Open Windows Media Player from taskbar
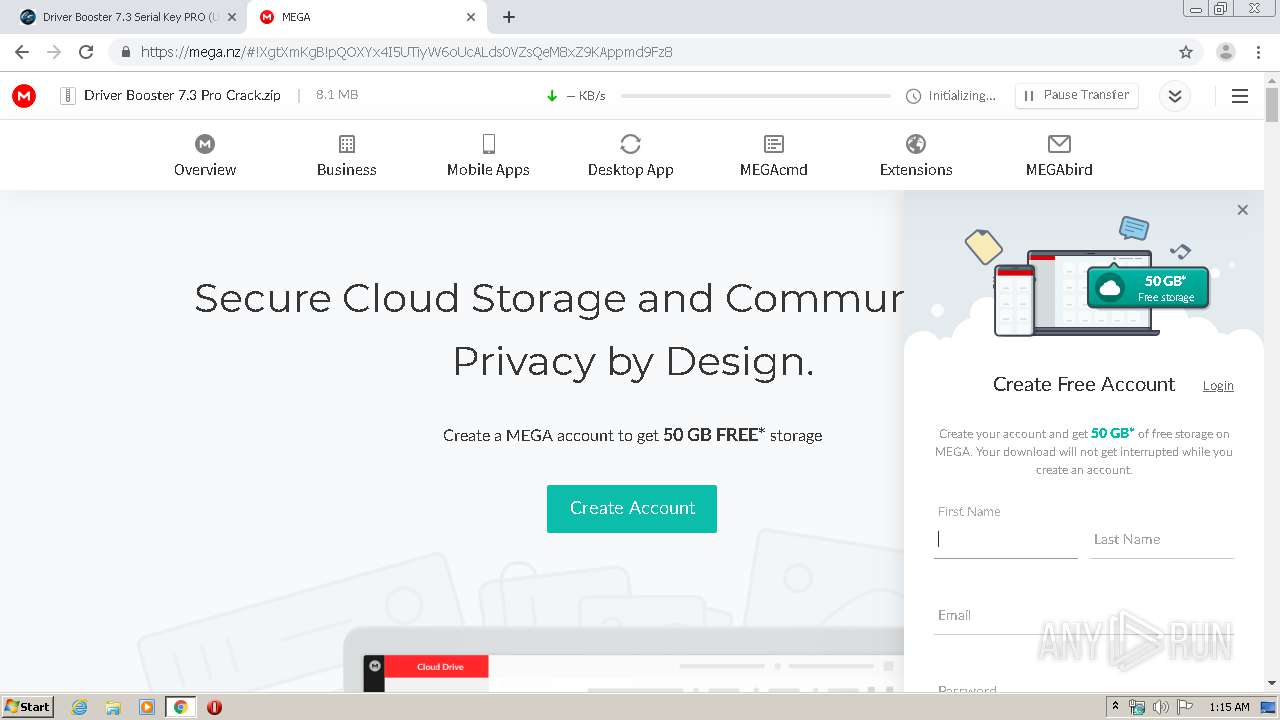 147,707
